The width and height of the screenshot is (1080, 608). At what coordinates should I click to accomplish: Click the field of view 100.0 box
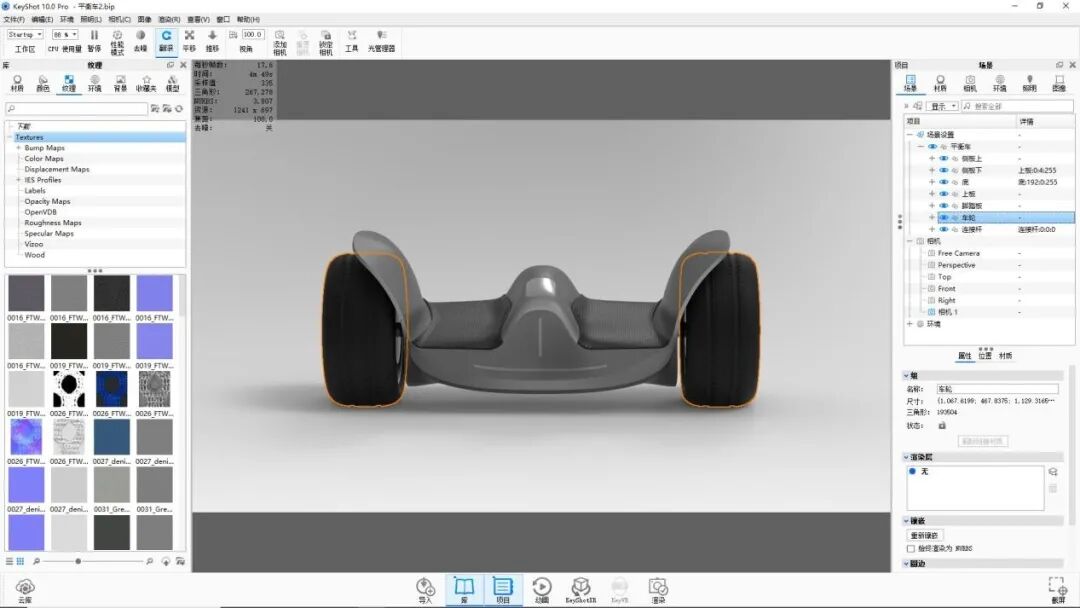click(x=252, y=34)
